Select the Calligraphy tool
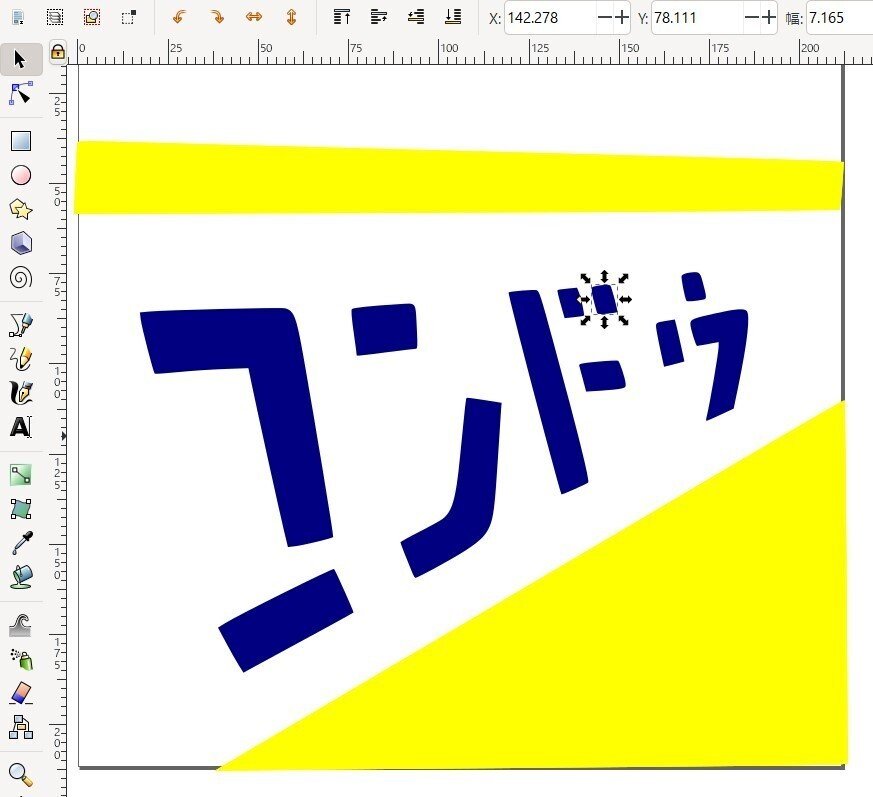 (21, 393)
